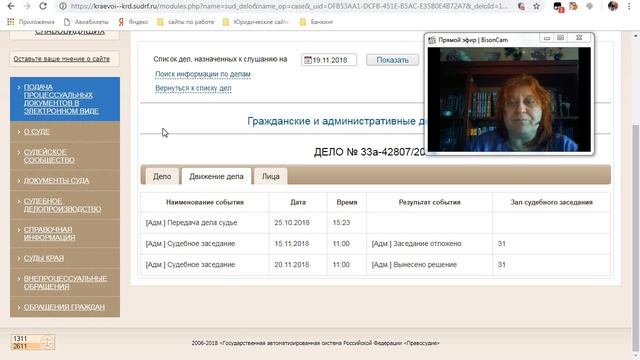This screenshot has height=360, width=640.
Task: Open the Банкинг bookmark folder
Action: (x=317, y=22)
